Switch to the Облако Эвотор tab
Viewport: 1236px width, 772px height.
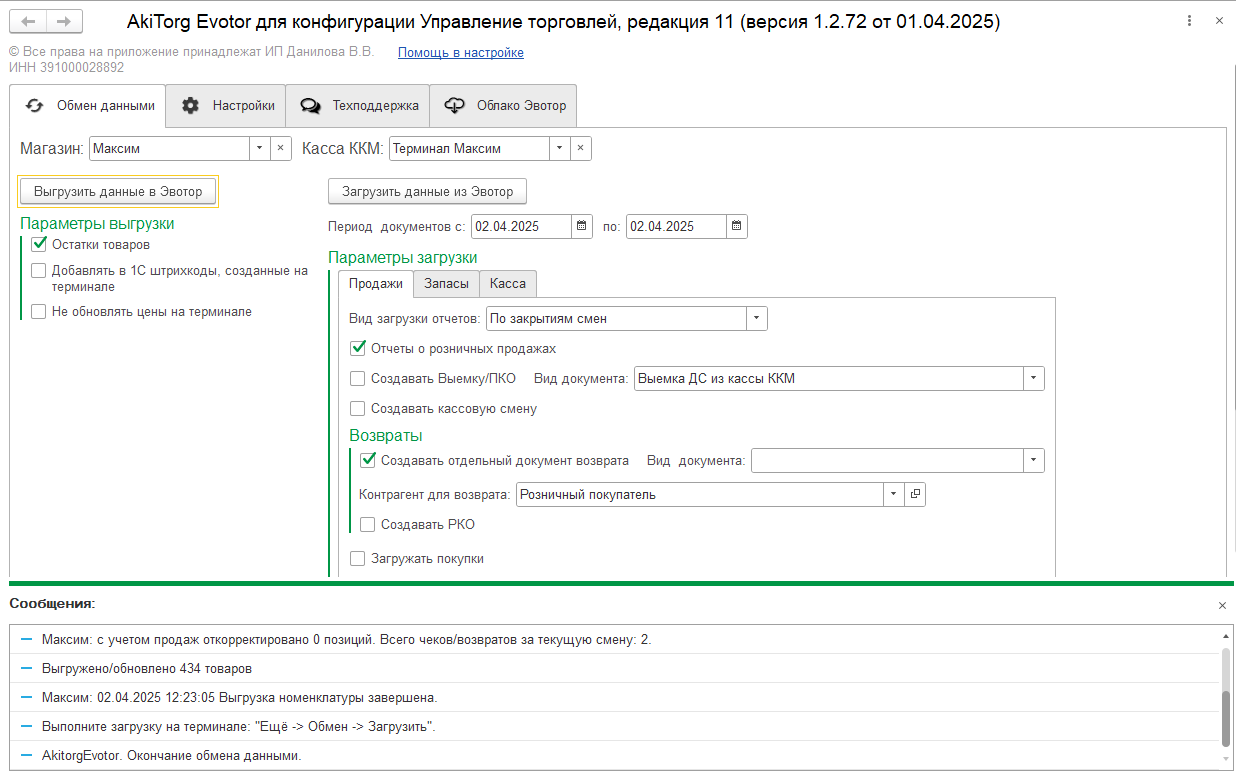pos(503,105)
